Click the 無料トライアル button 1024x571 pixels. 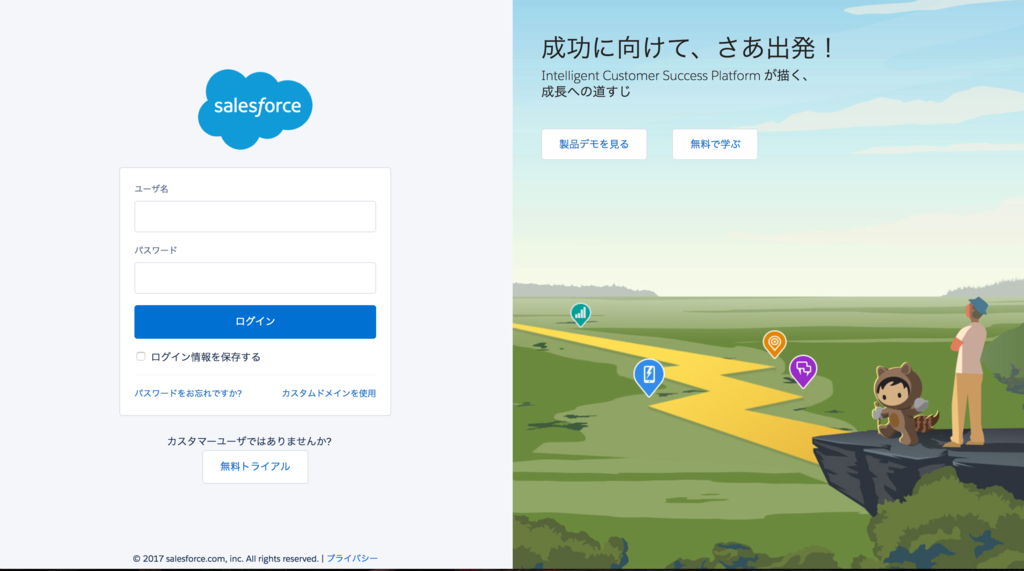point(255,466)
